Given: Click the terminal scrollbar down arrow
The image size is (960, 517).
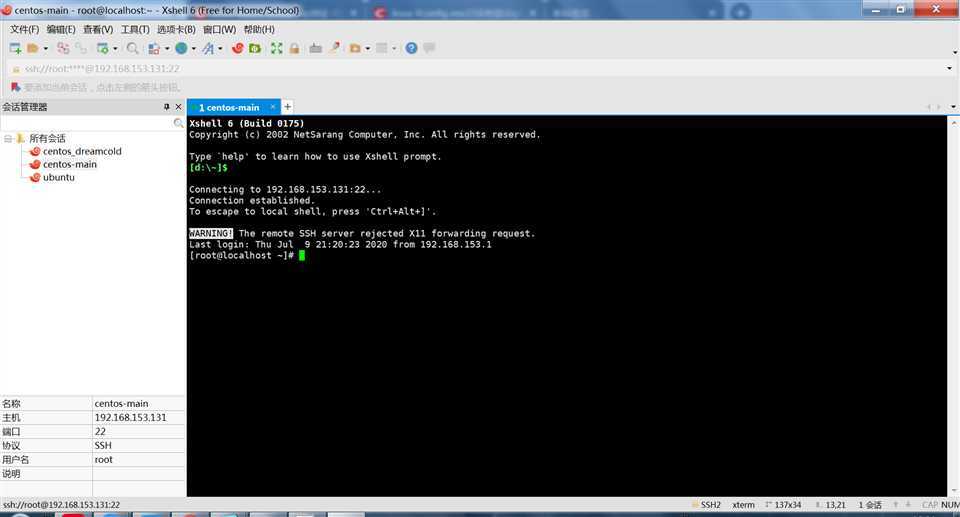Looking at the screenshot, I should click(954, 491).
